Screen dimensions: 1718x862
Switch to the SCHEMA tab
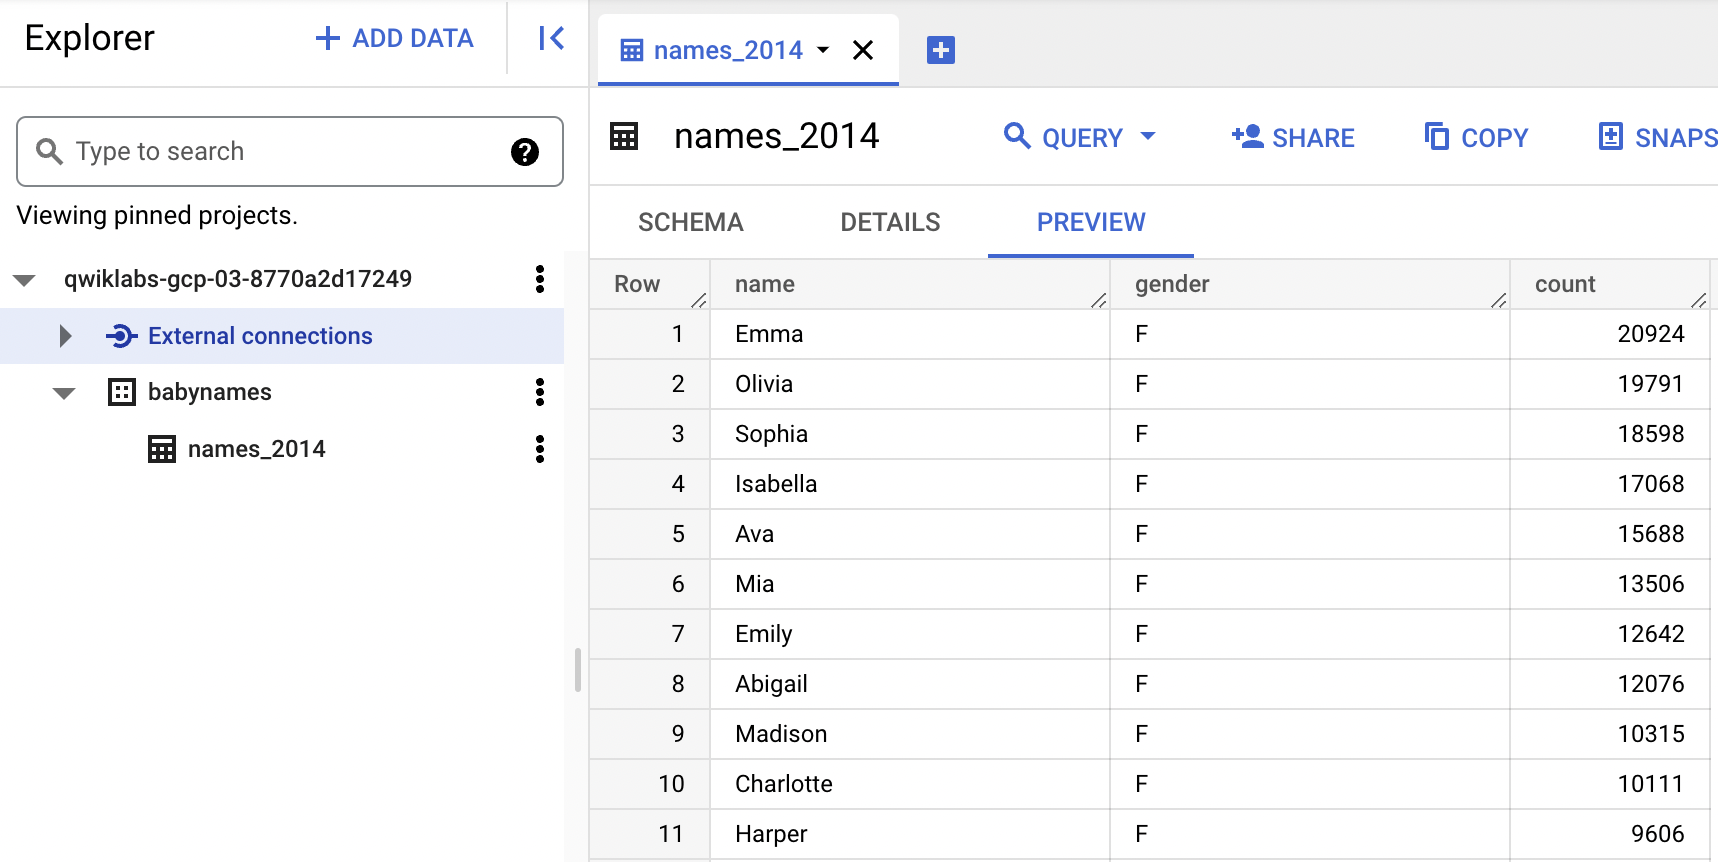(x=691, y=222)
